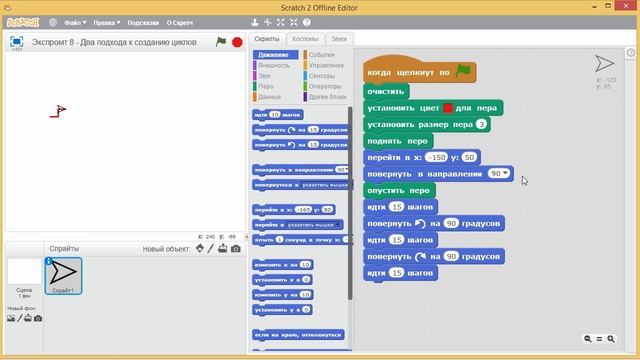Open the О Скретч menu item

pyautogui.click(x=180, y=23)
